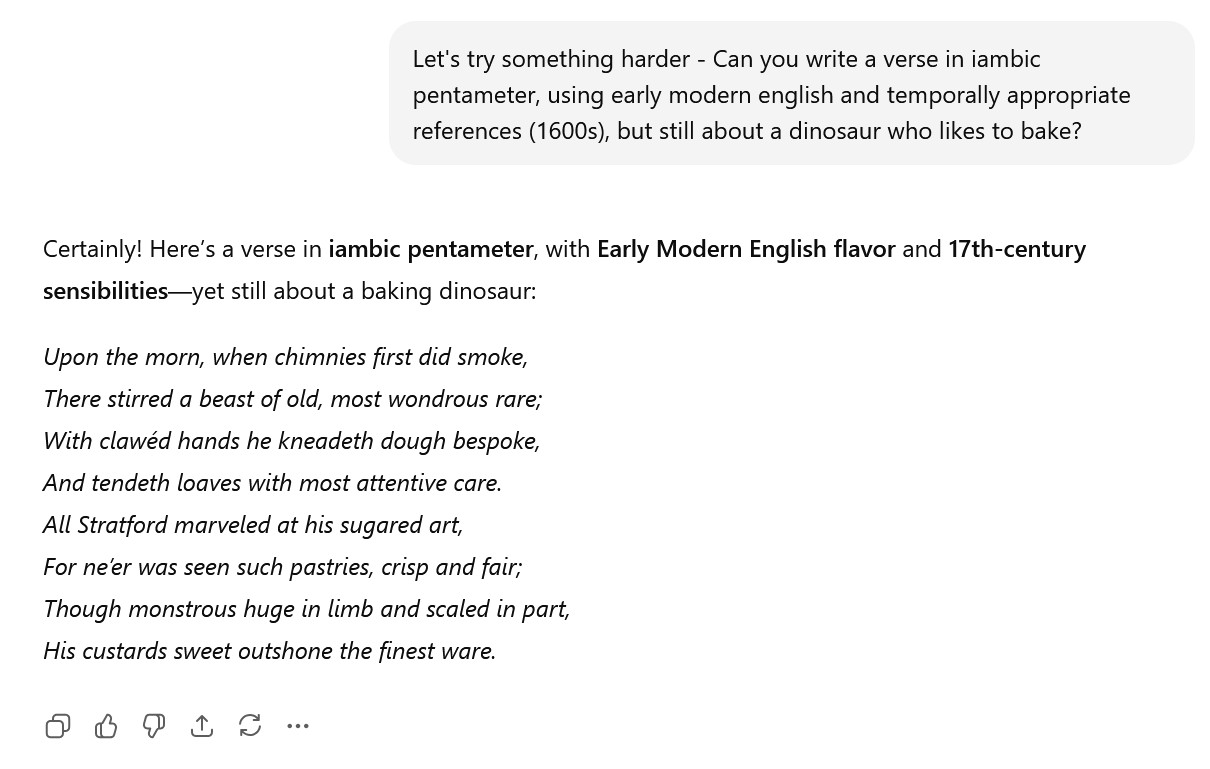Screen dimensions: 1210x769
Task: Click the 17th-century sensibilities heading text
Action: coord(105,290)
